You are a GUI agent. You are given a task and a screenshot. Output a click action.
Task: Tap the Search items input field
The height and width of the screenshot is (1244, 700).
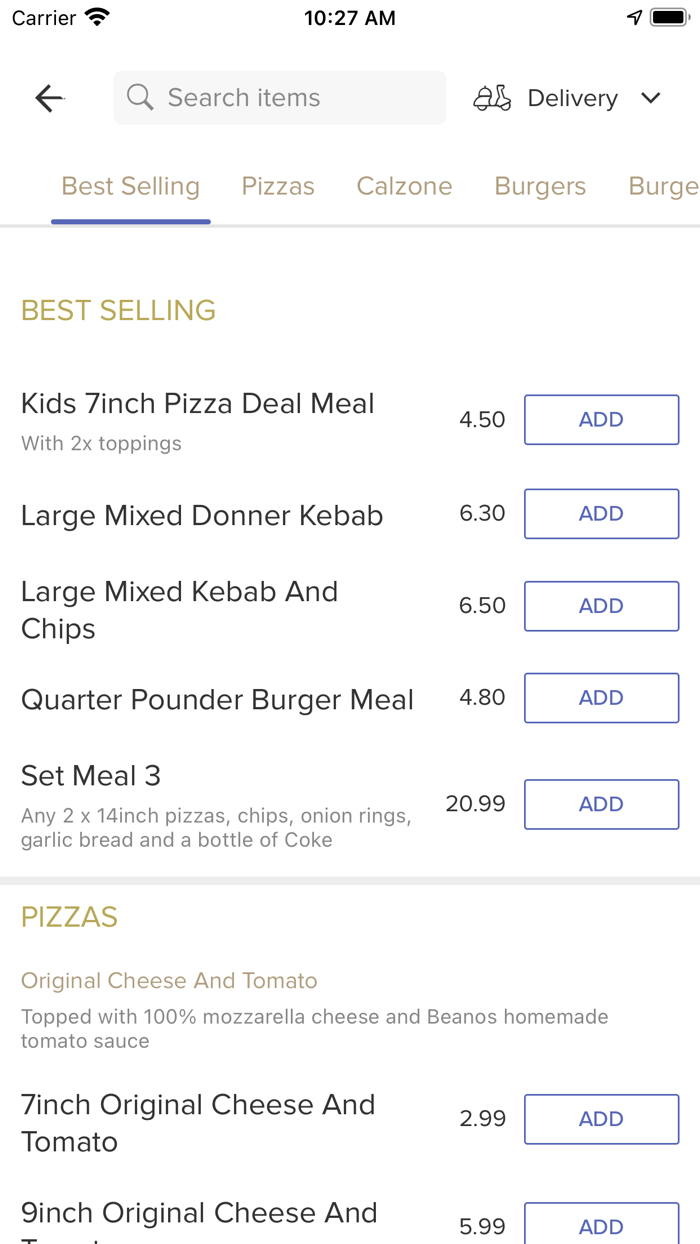(279, 97)
